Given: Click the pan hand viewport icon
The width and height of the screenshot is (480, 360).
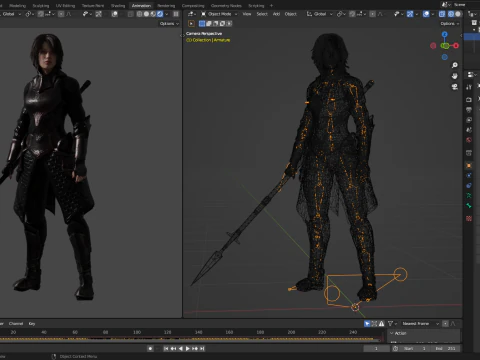Looking at the screenshot, I should tap(455, 76).
